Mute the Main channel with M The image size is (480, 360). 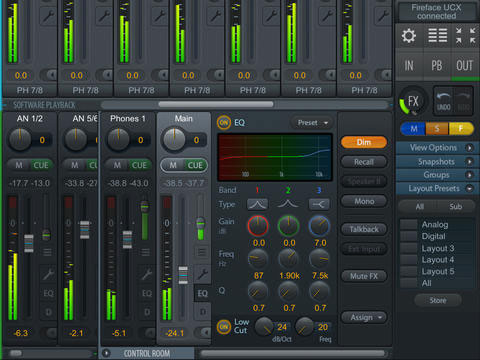pos(173,165)
